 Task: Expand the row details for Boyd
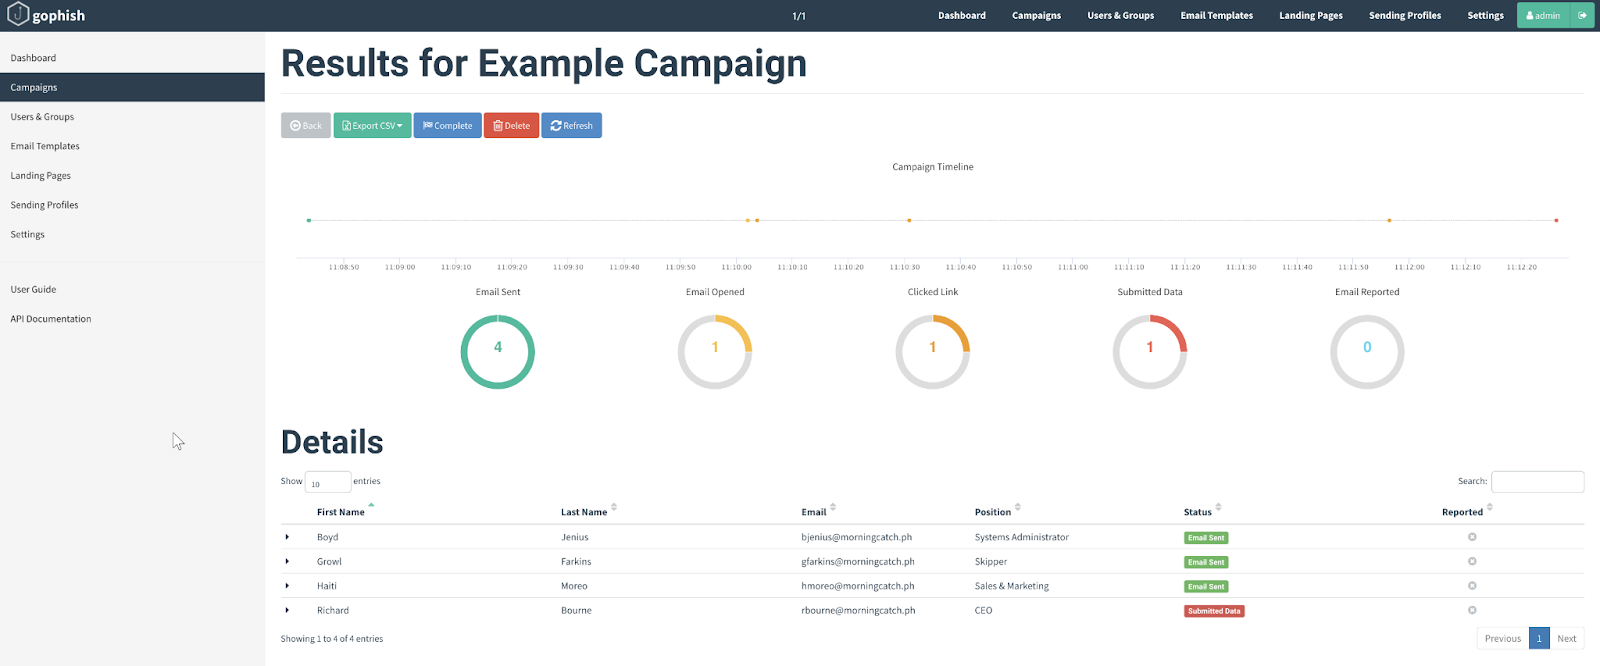pyautogui.click(x=288, y=537)
